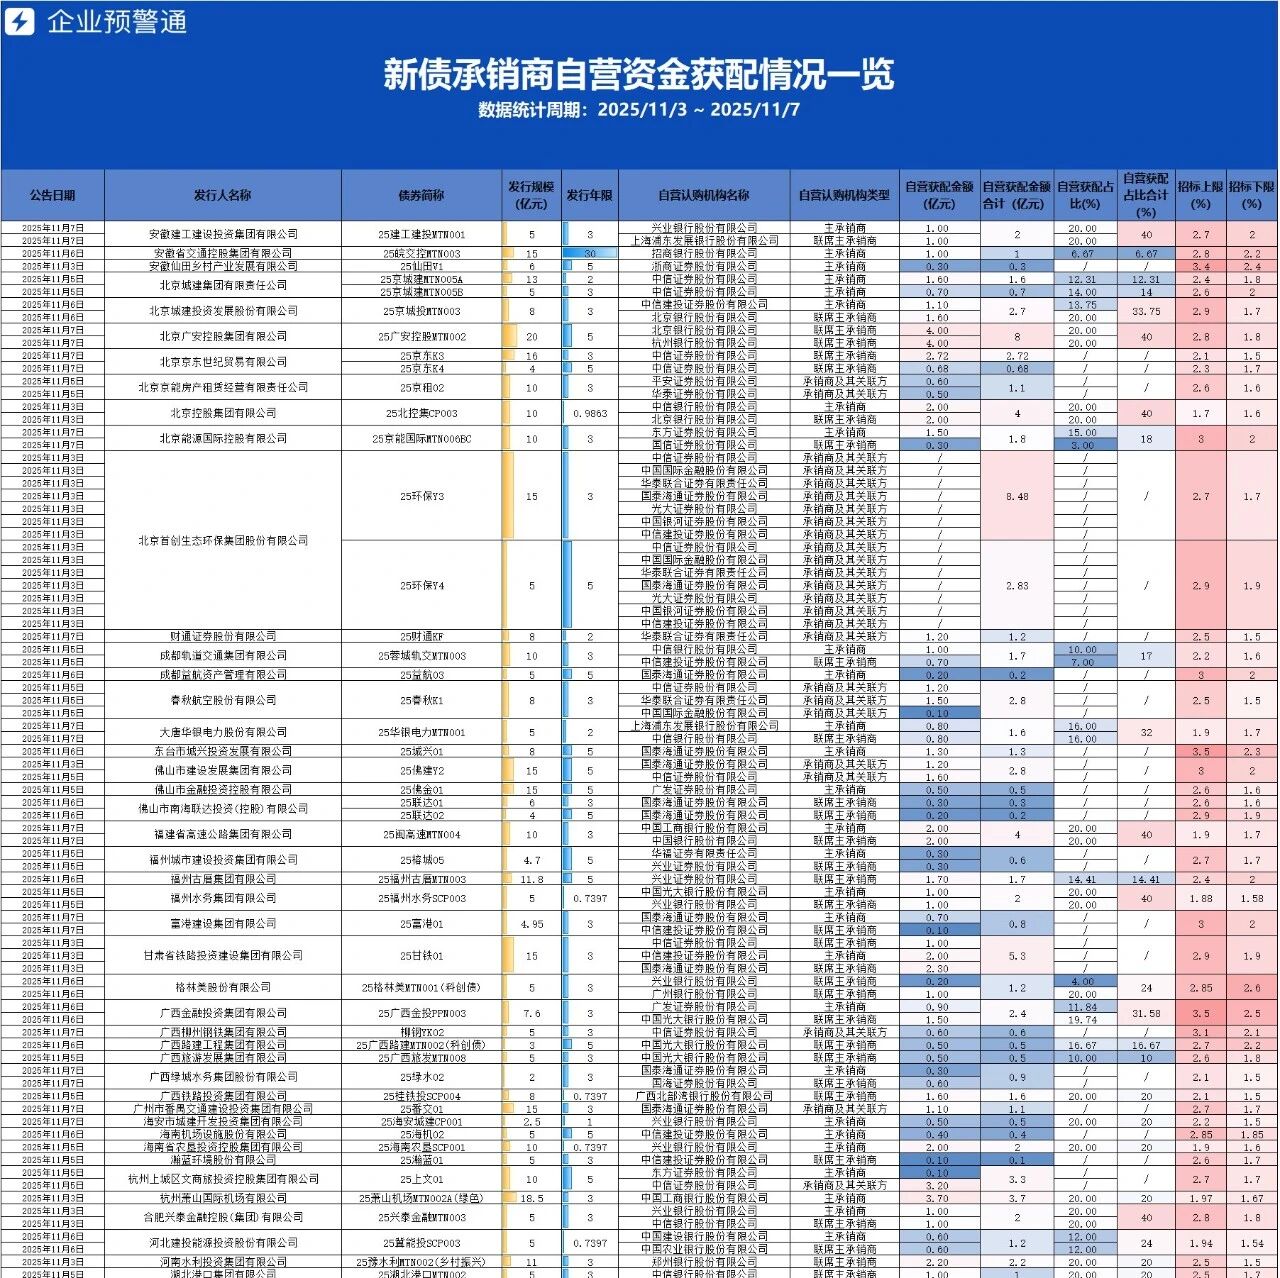Select the 发行年限 column header
The height and width of the screenshot is (1278, 1280).
tap(590, 195)
